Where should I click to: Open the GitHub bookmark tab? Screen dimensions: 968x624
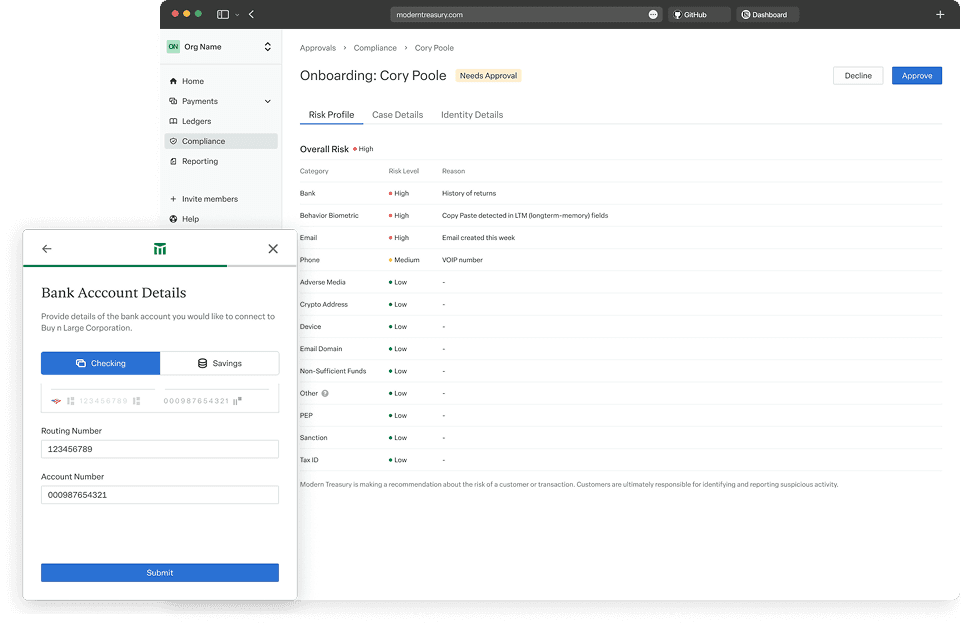[699, 14]
